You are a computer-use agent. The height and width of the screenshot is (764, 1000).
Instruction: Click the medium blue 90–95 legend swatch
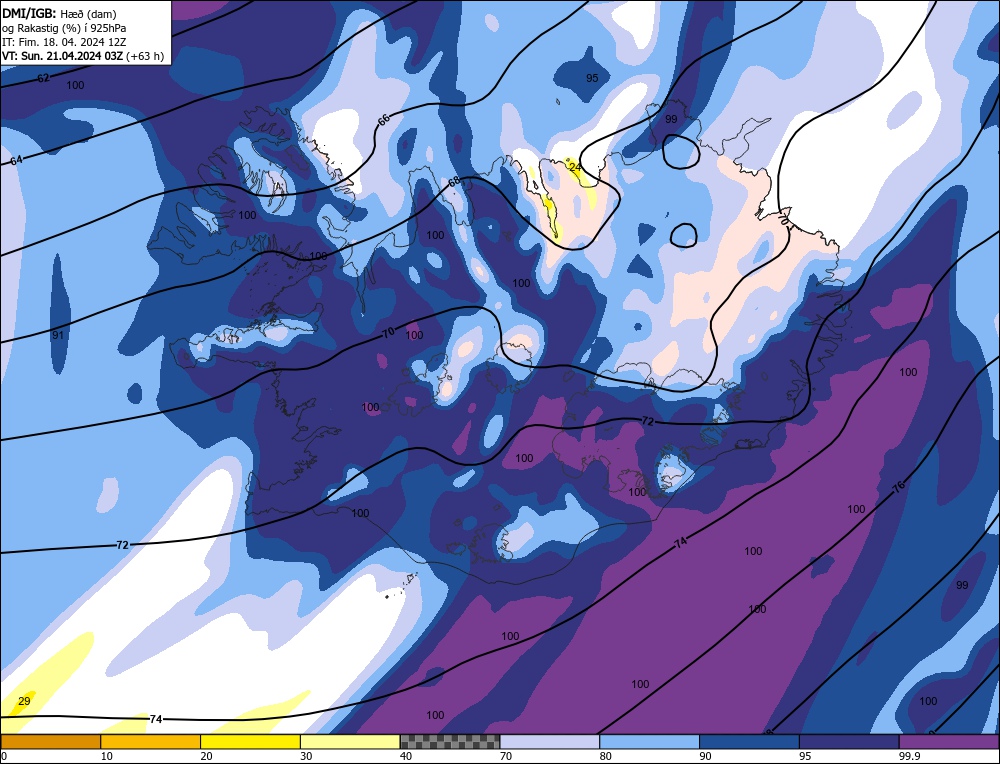[x=749, y=741]
